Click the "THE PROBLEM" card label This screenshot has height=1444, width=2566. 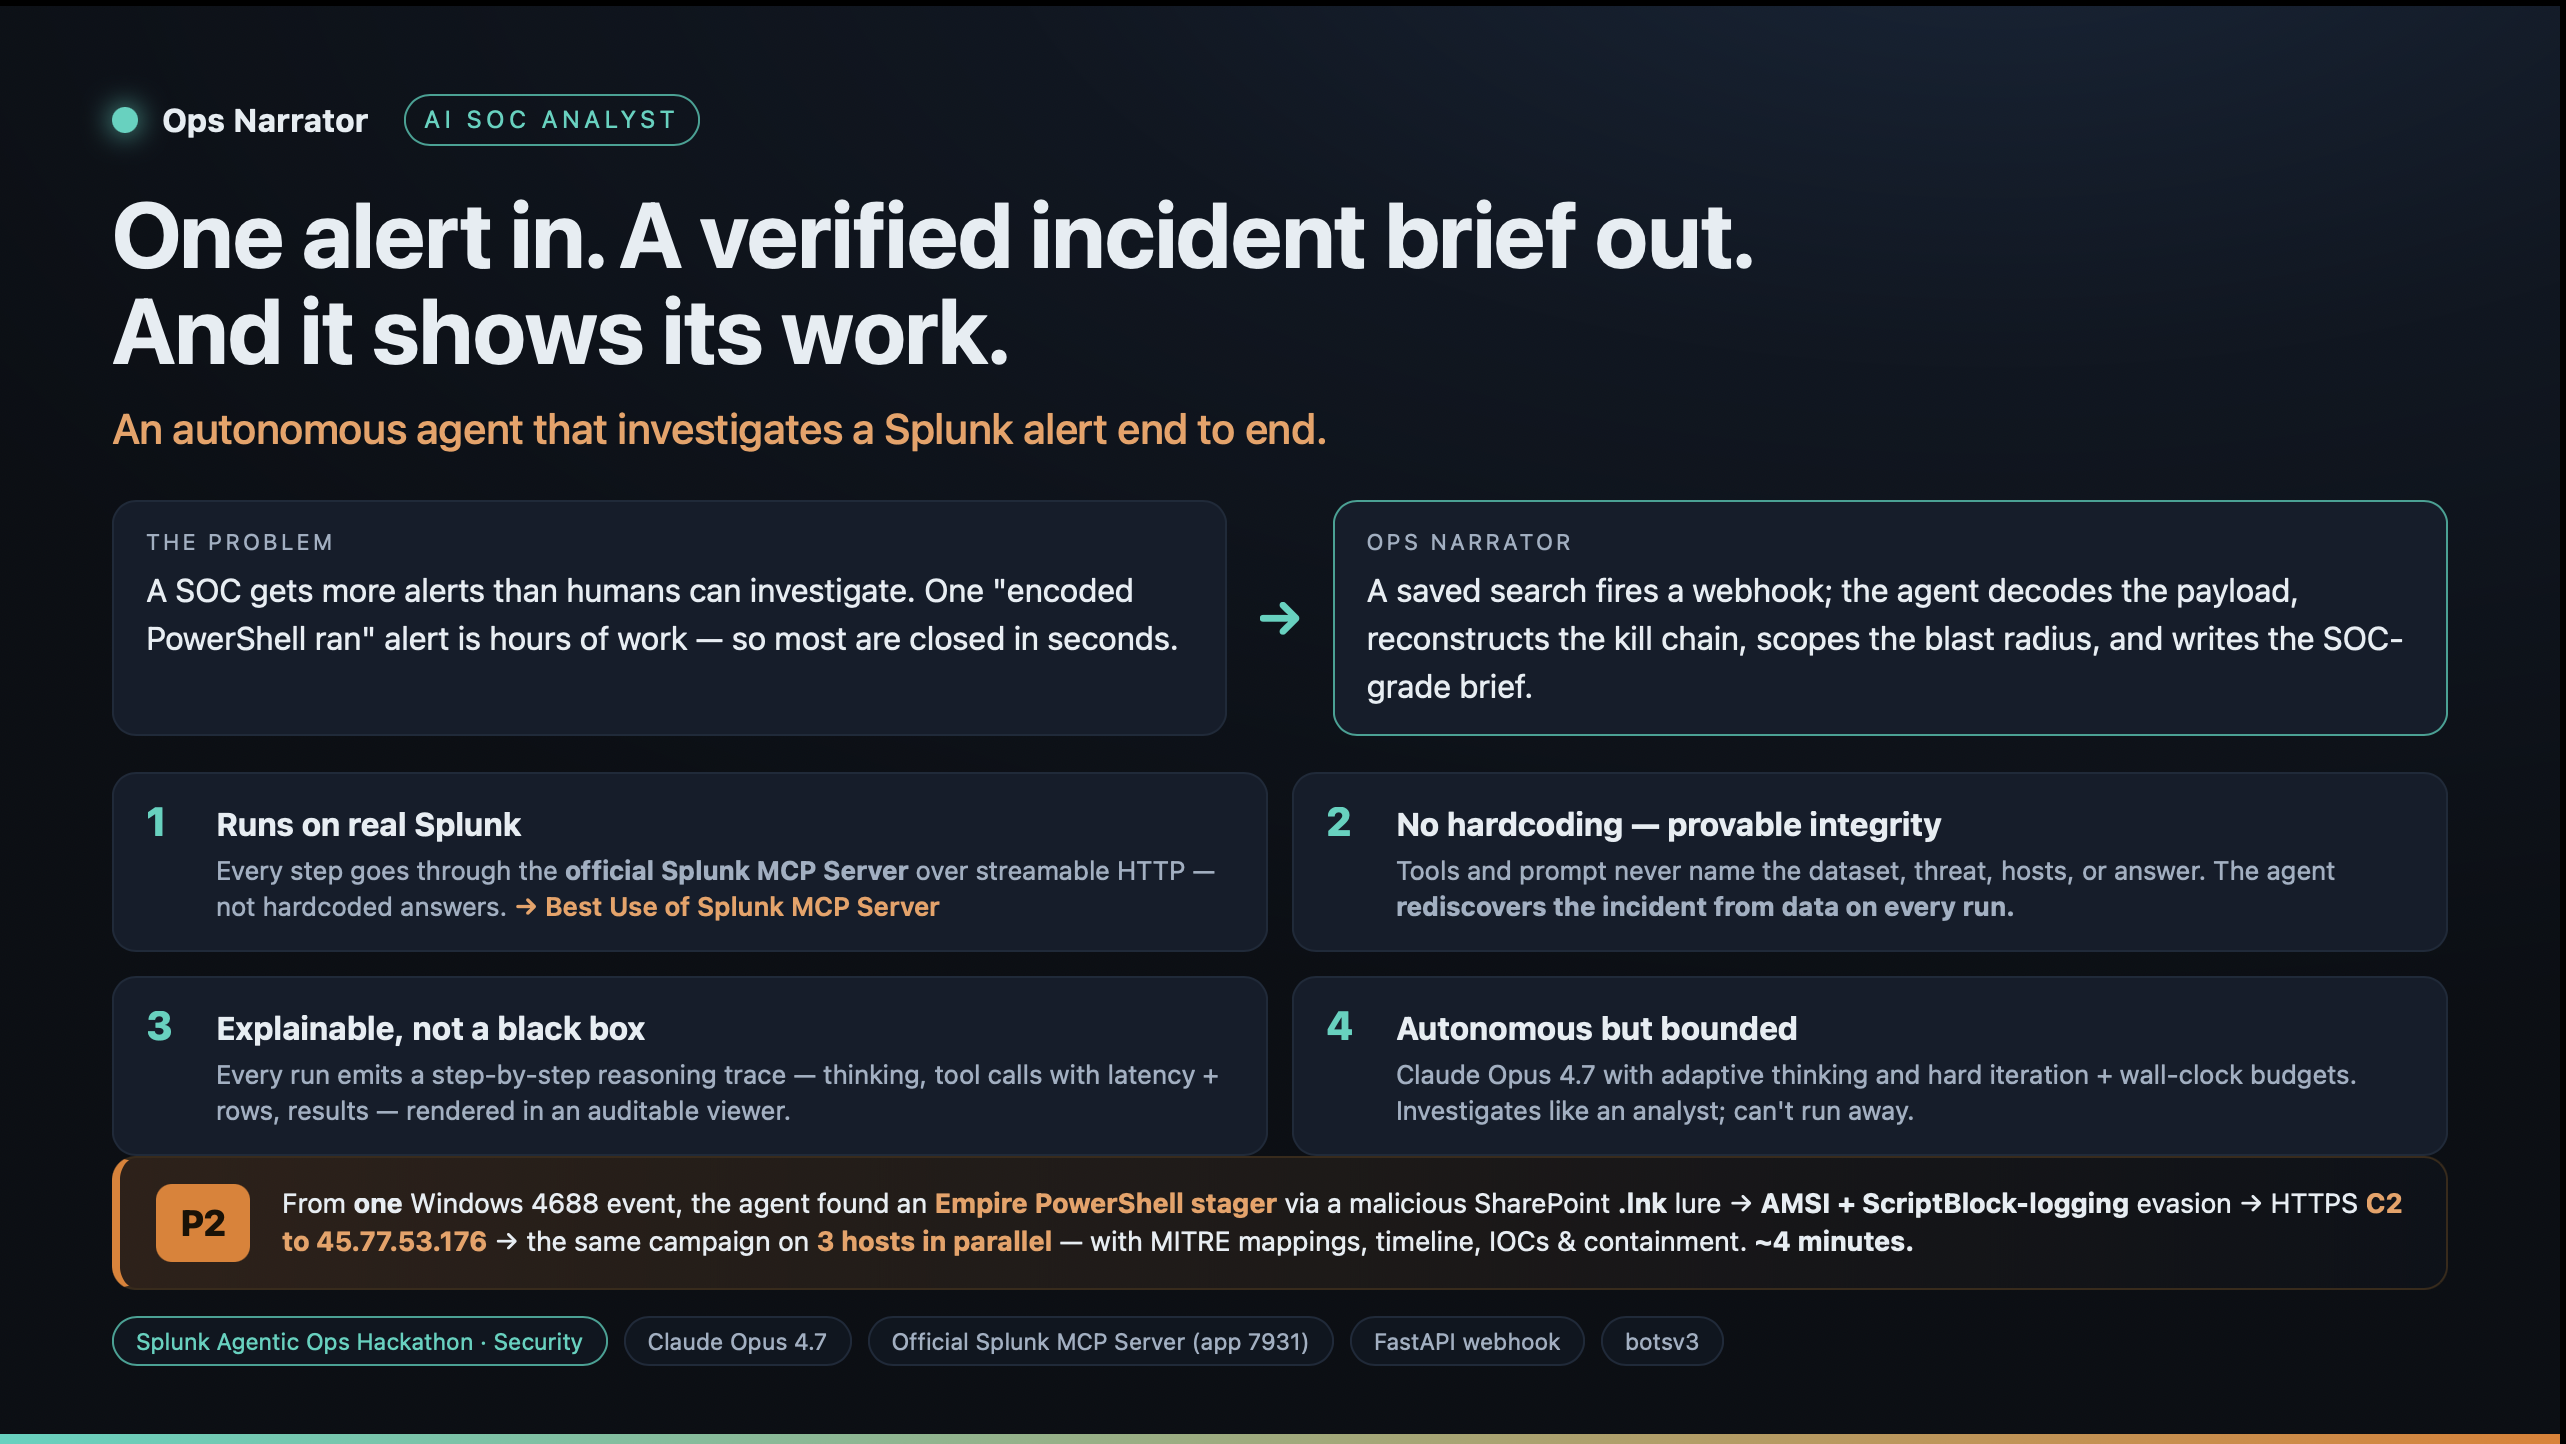[240, 542]
